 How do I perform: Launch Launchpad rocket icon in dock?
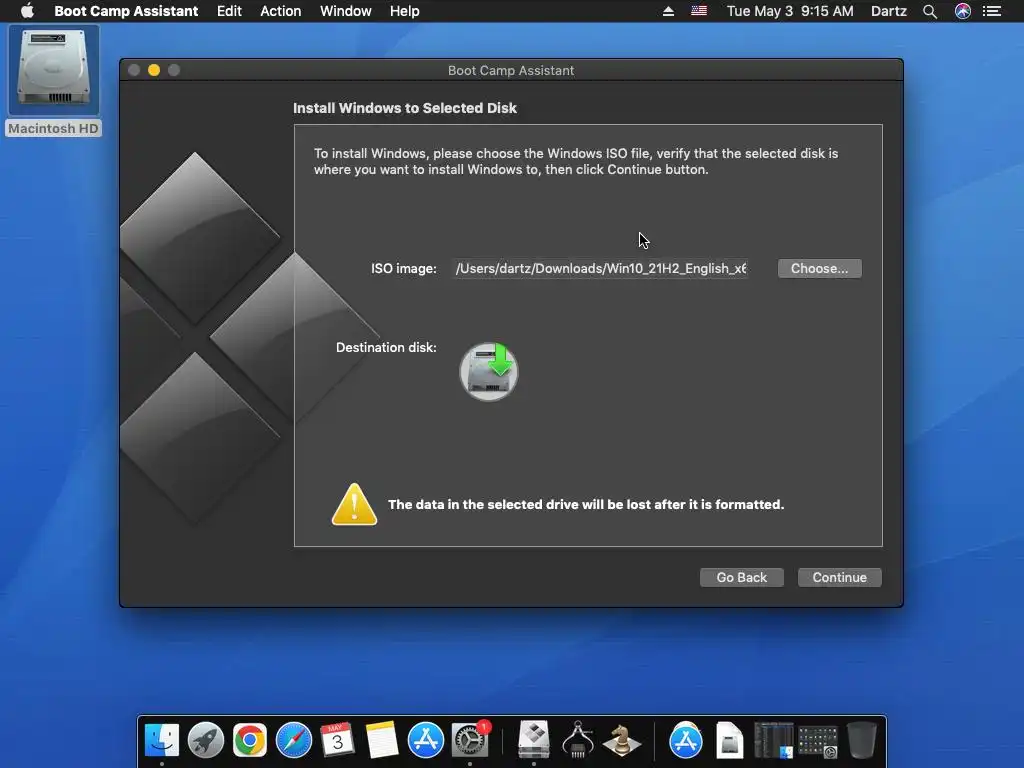206,741
